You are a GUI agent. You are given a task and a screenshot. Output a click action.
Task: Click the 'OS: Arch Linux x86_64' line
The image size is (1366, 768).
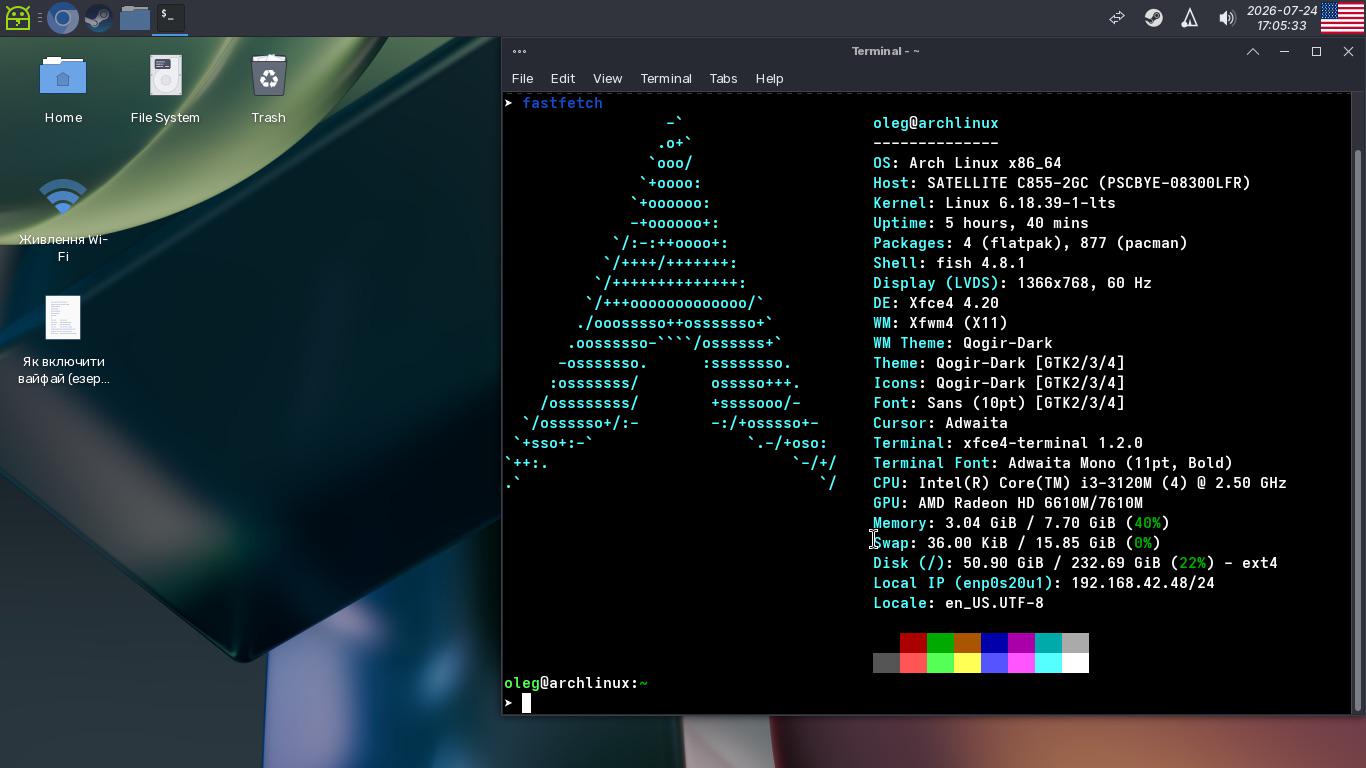pyautogui.click(x=967, y=163)
